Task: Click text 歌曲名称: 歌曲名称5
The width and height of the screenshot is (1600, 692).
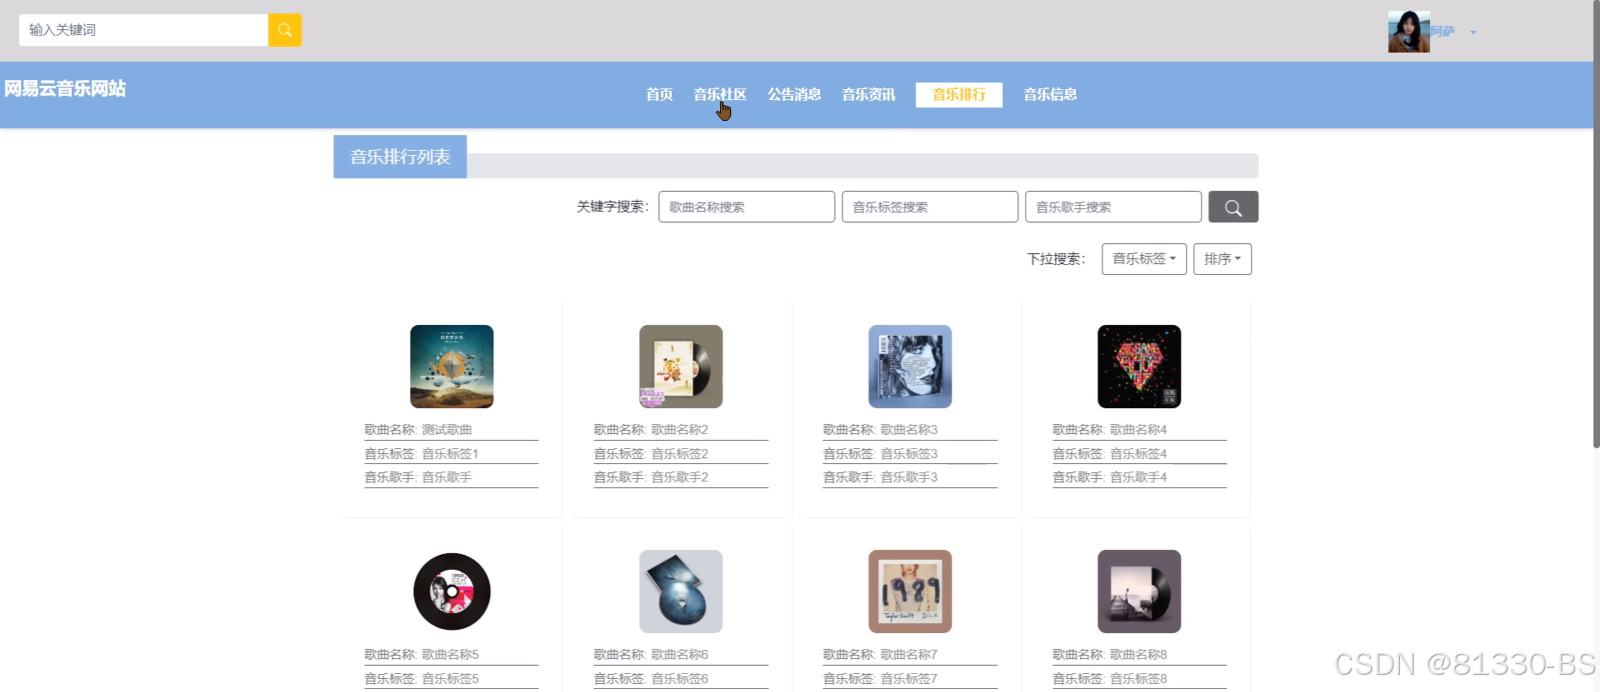Action: pyautogui.click(x=422, y=655)
